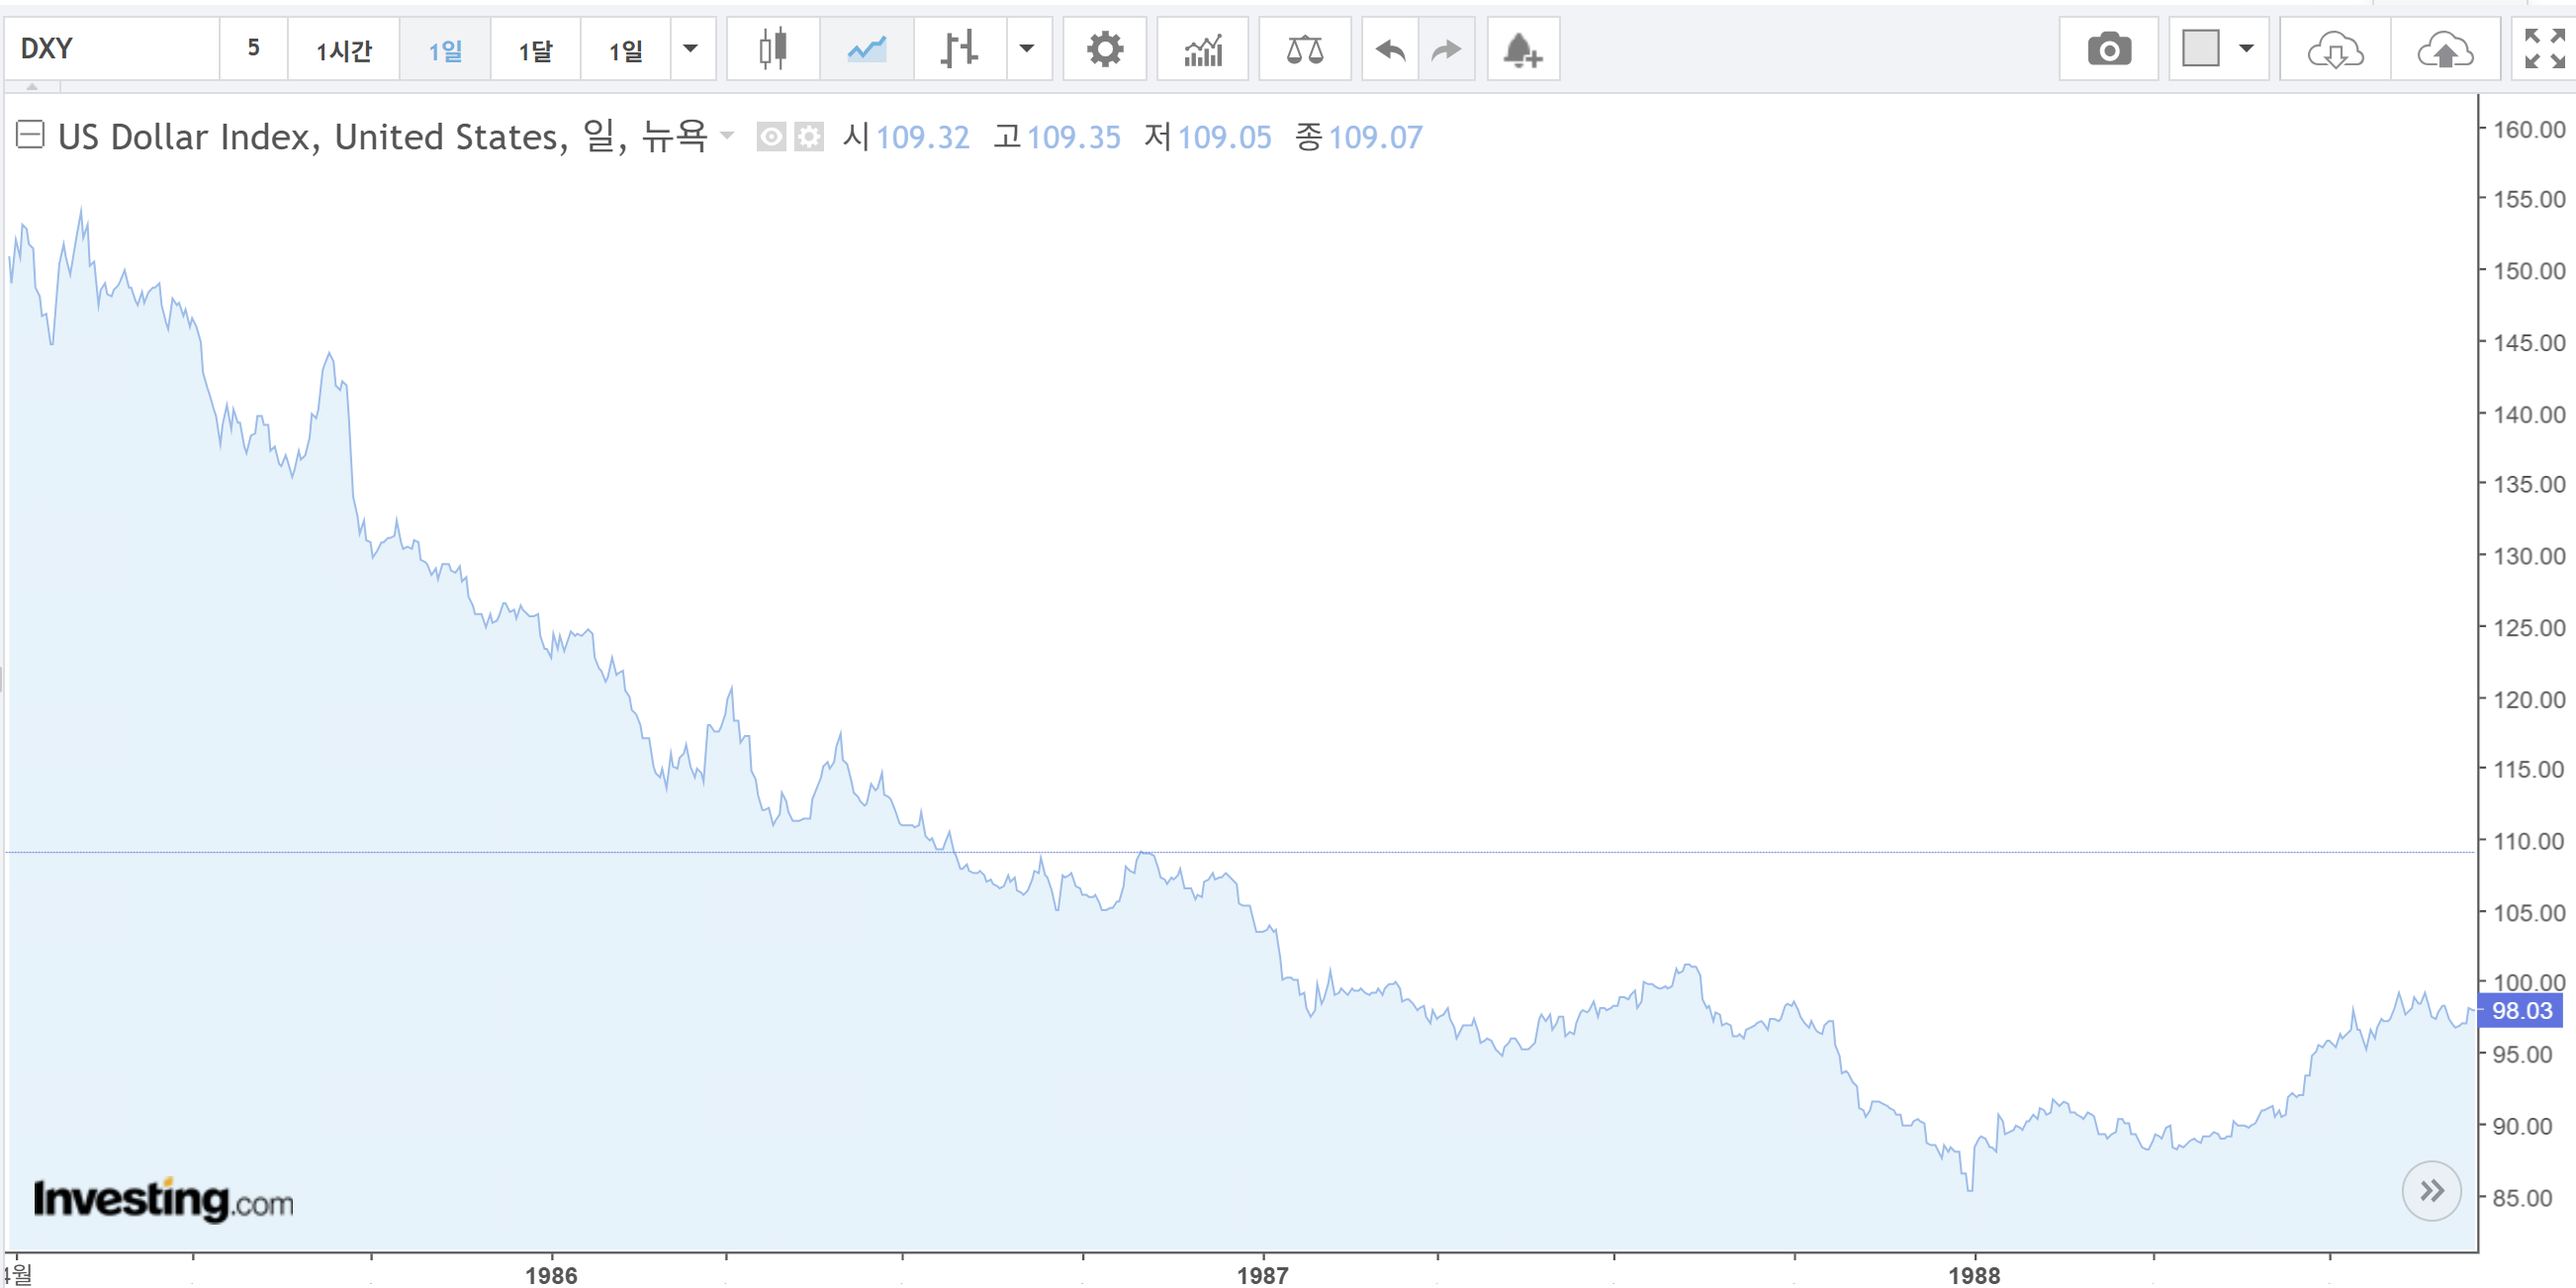Click the Investing.com logo link
The height and width of the screenshot is (1288, 2576).
[163, 1199]
